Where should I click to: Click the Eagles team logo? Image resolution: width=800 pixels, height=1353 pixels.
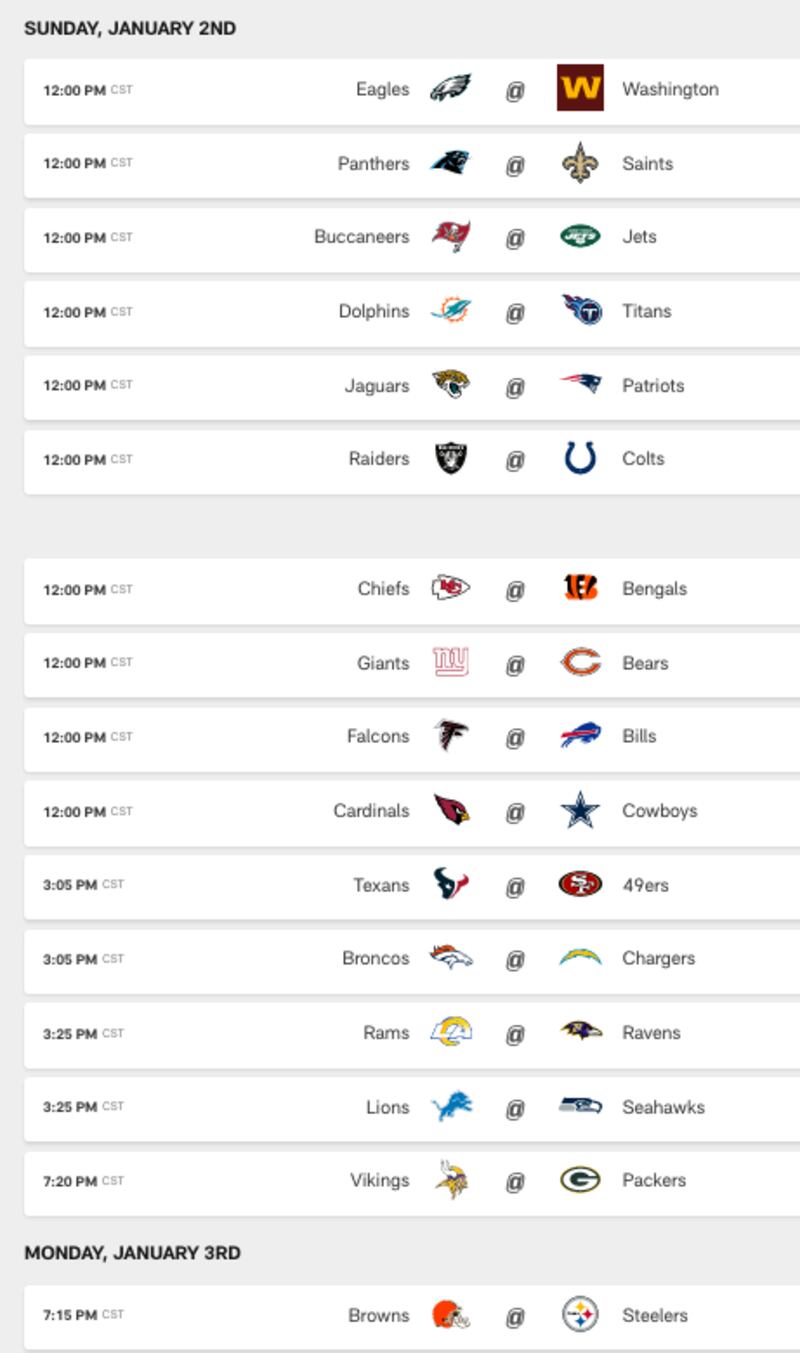[x=450, y=89]
